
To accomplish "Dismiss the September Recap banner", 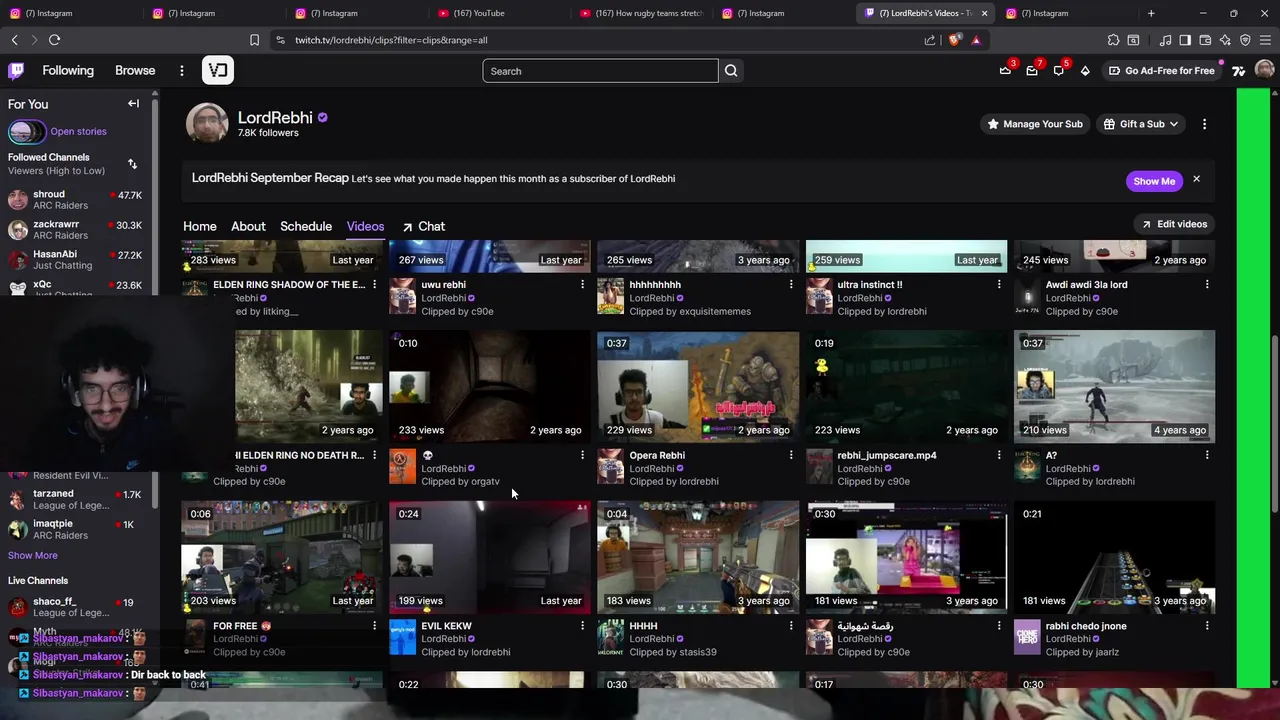I will 1196,180.
